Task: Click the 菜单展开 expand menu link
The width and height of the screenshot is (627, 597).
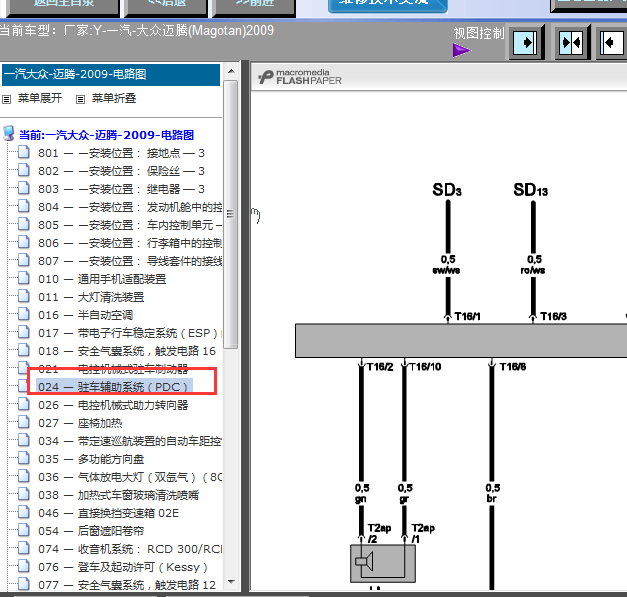Action: tap(40, 98)
